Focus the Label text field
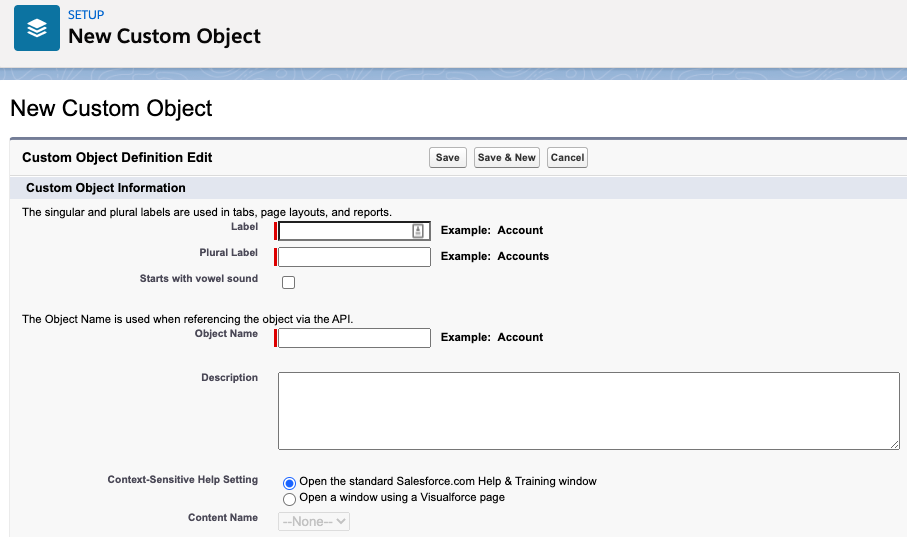 tap(345, 231)
